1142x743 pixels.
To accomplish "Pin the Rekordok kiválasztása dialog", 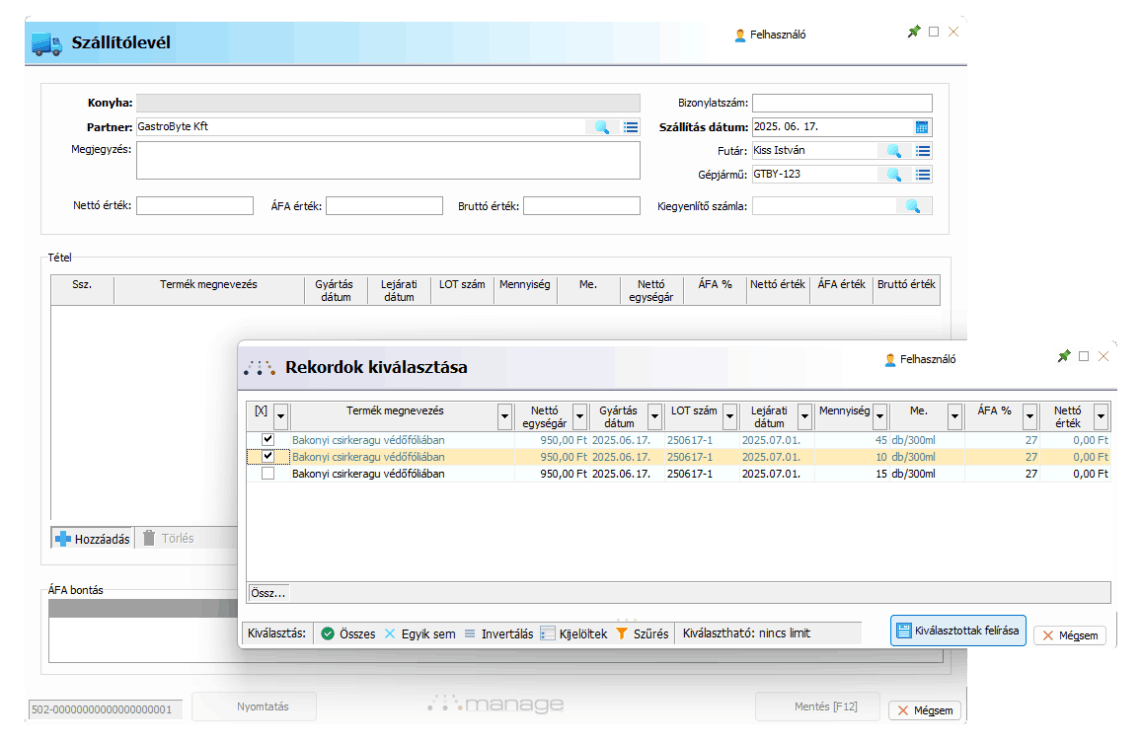I will pos(1064,357).
